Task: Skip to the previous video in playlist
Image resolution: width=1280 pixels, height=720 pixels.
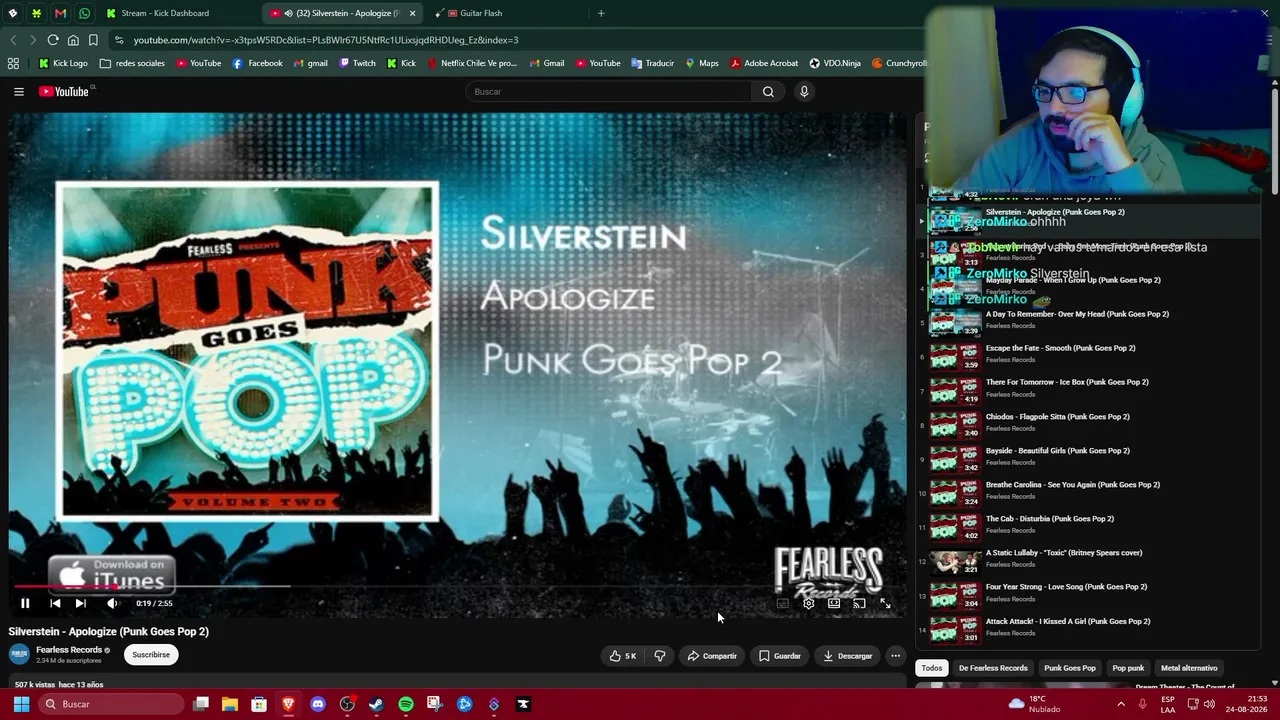Action: 55,603
